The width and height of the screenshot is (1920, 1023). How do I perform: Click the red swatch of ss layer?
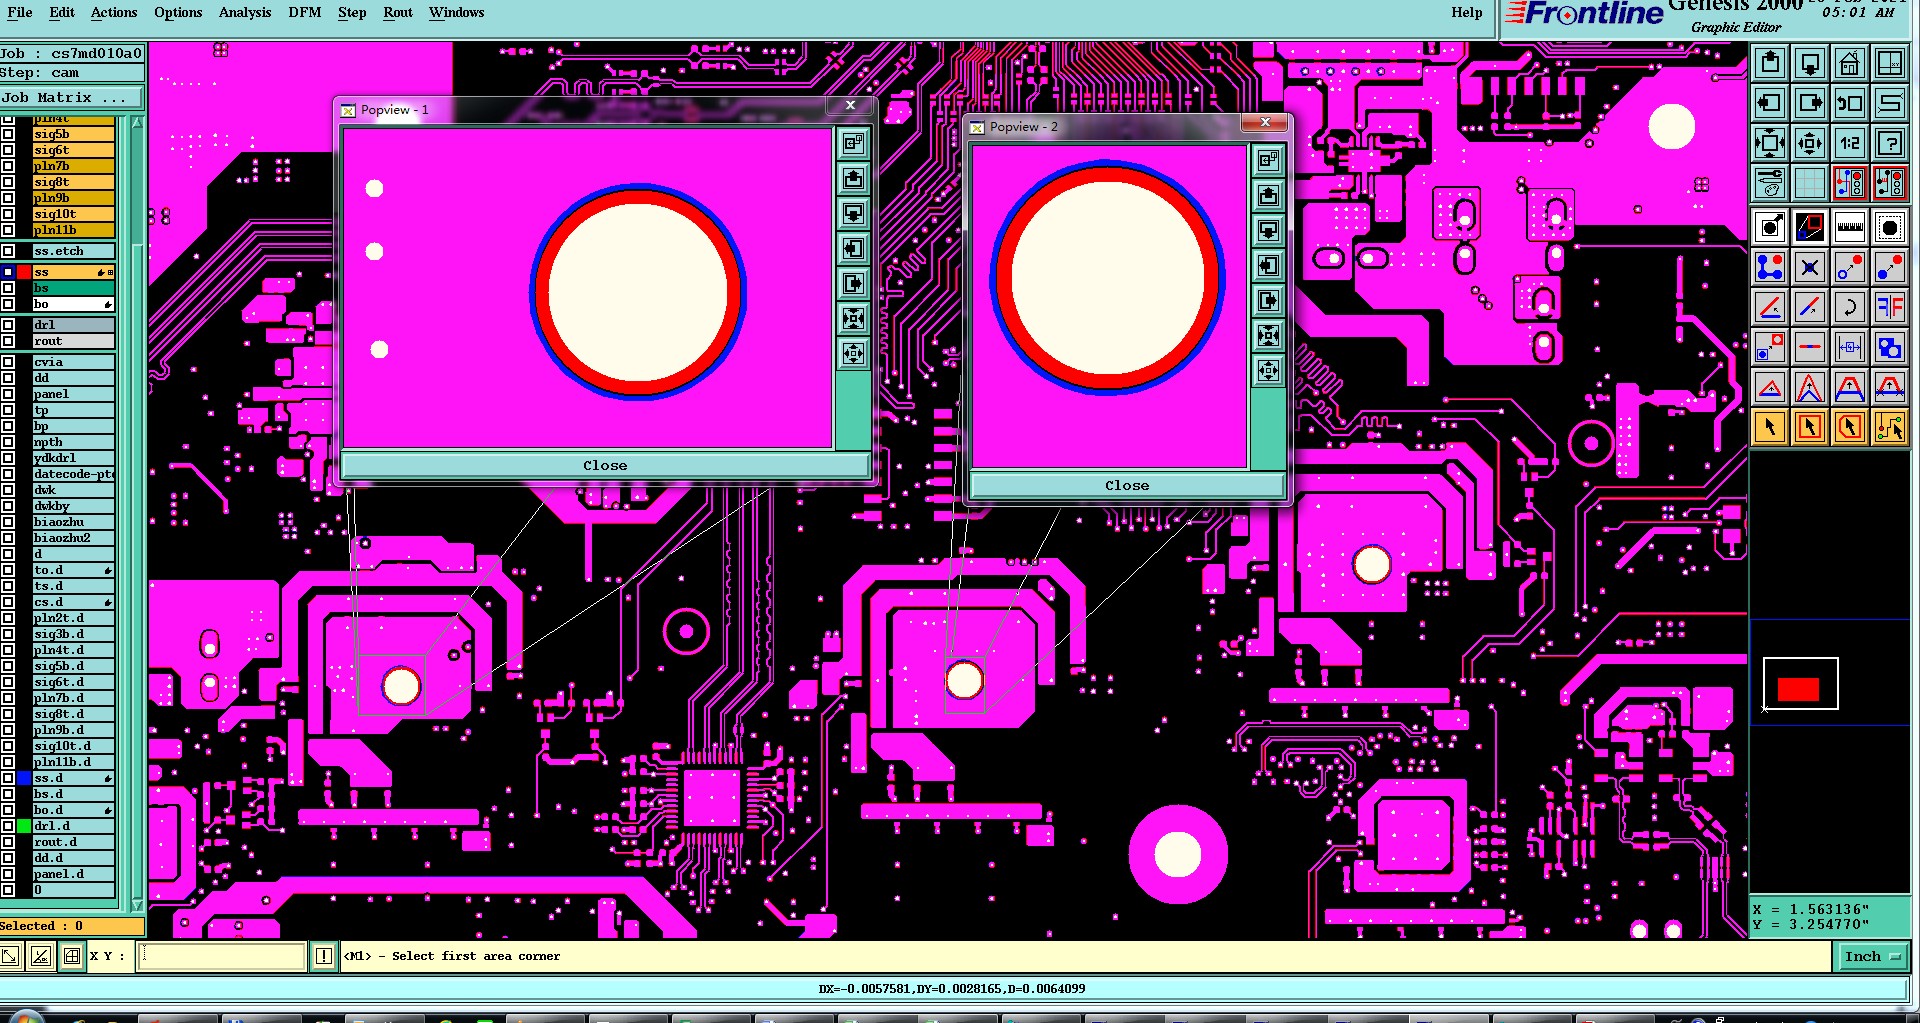[x=24, y=272]
